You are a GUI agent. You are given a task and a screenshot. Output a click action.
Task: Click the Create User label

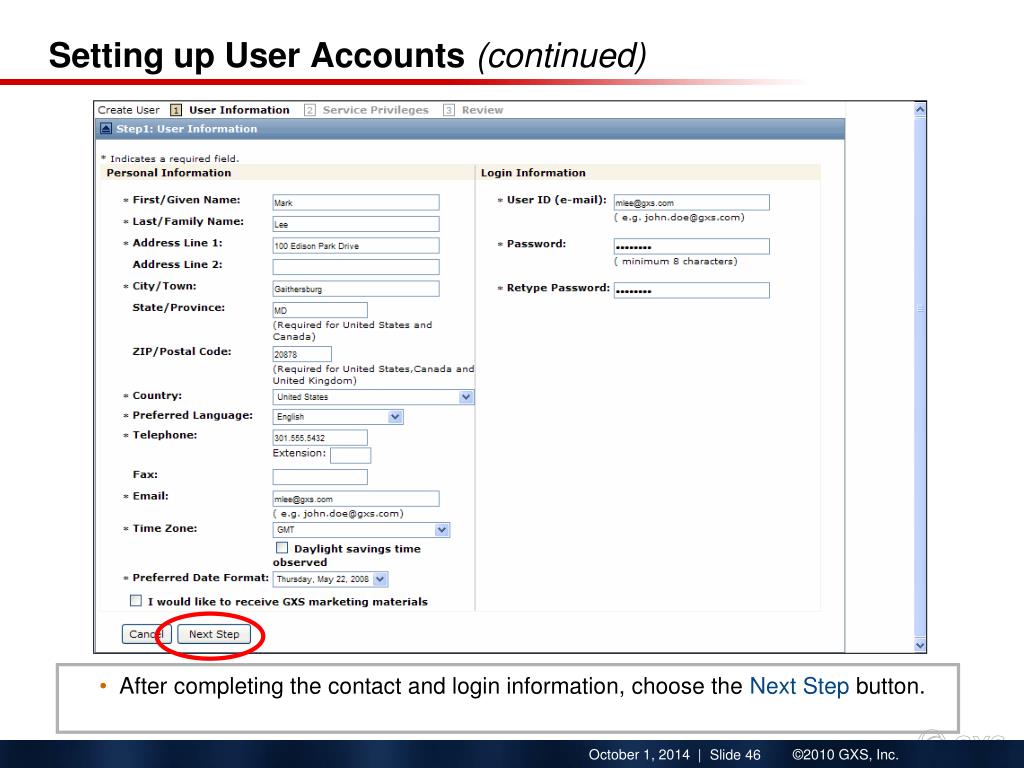click(129, 110)
